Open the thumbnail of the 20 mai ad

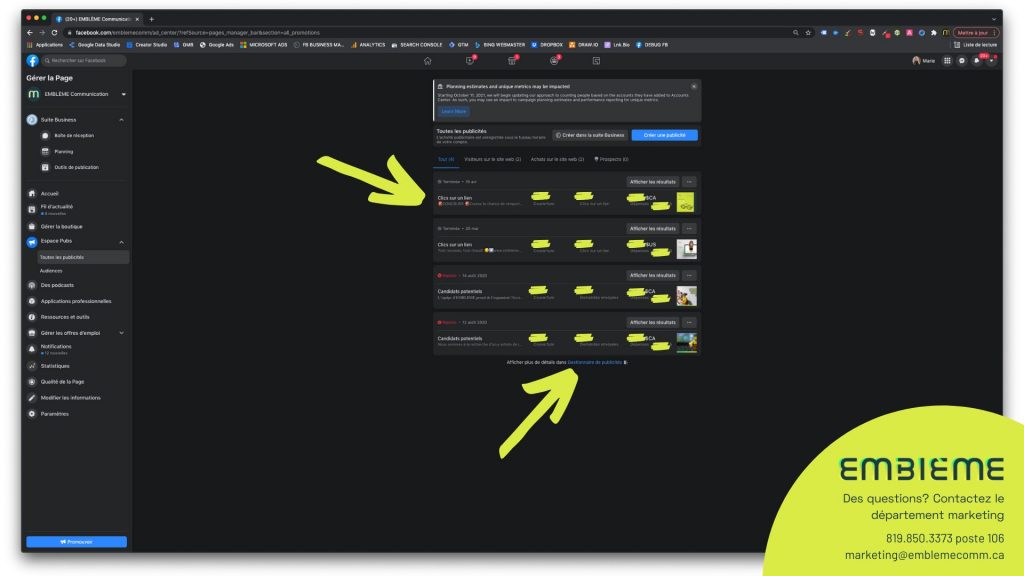click(x=686, y=249)
